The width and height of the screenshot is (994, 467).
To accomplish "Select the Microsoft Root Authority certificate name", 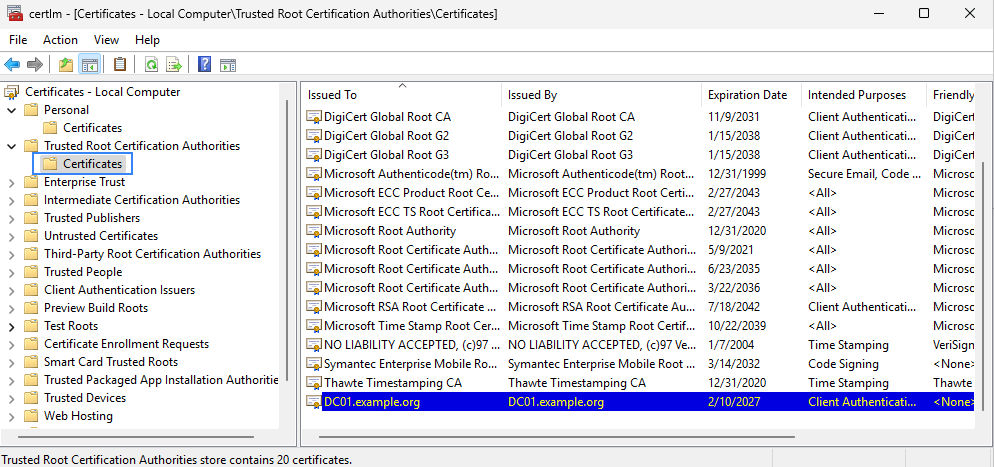I will pyautogui.click(x=390, y=231).
